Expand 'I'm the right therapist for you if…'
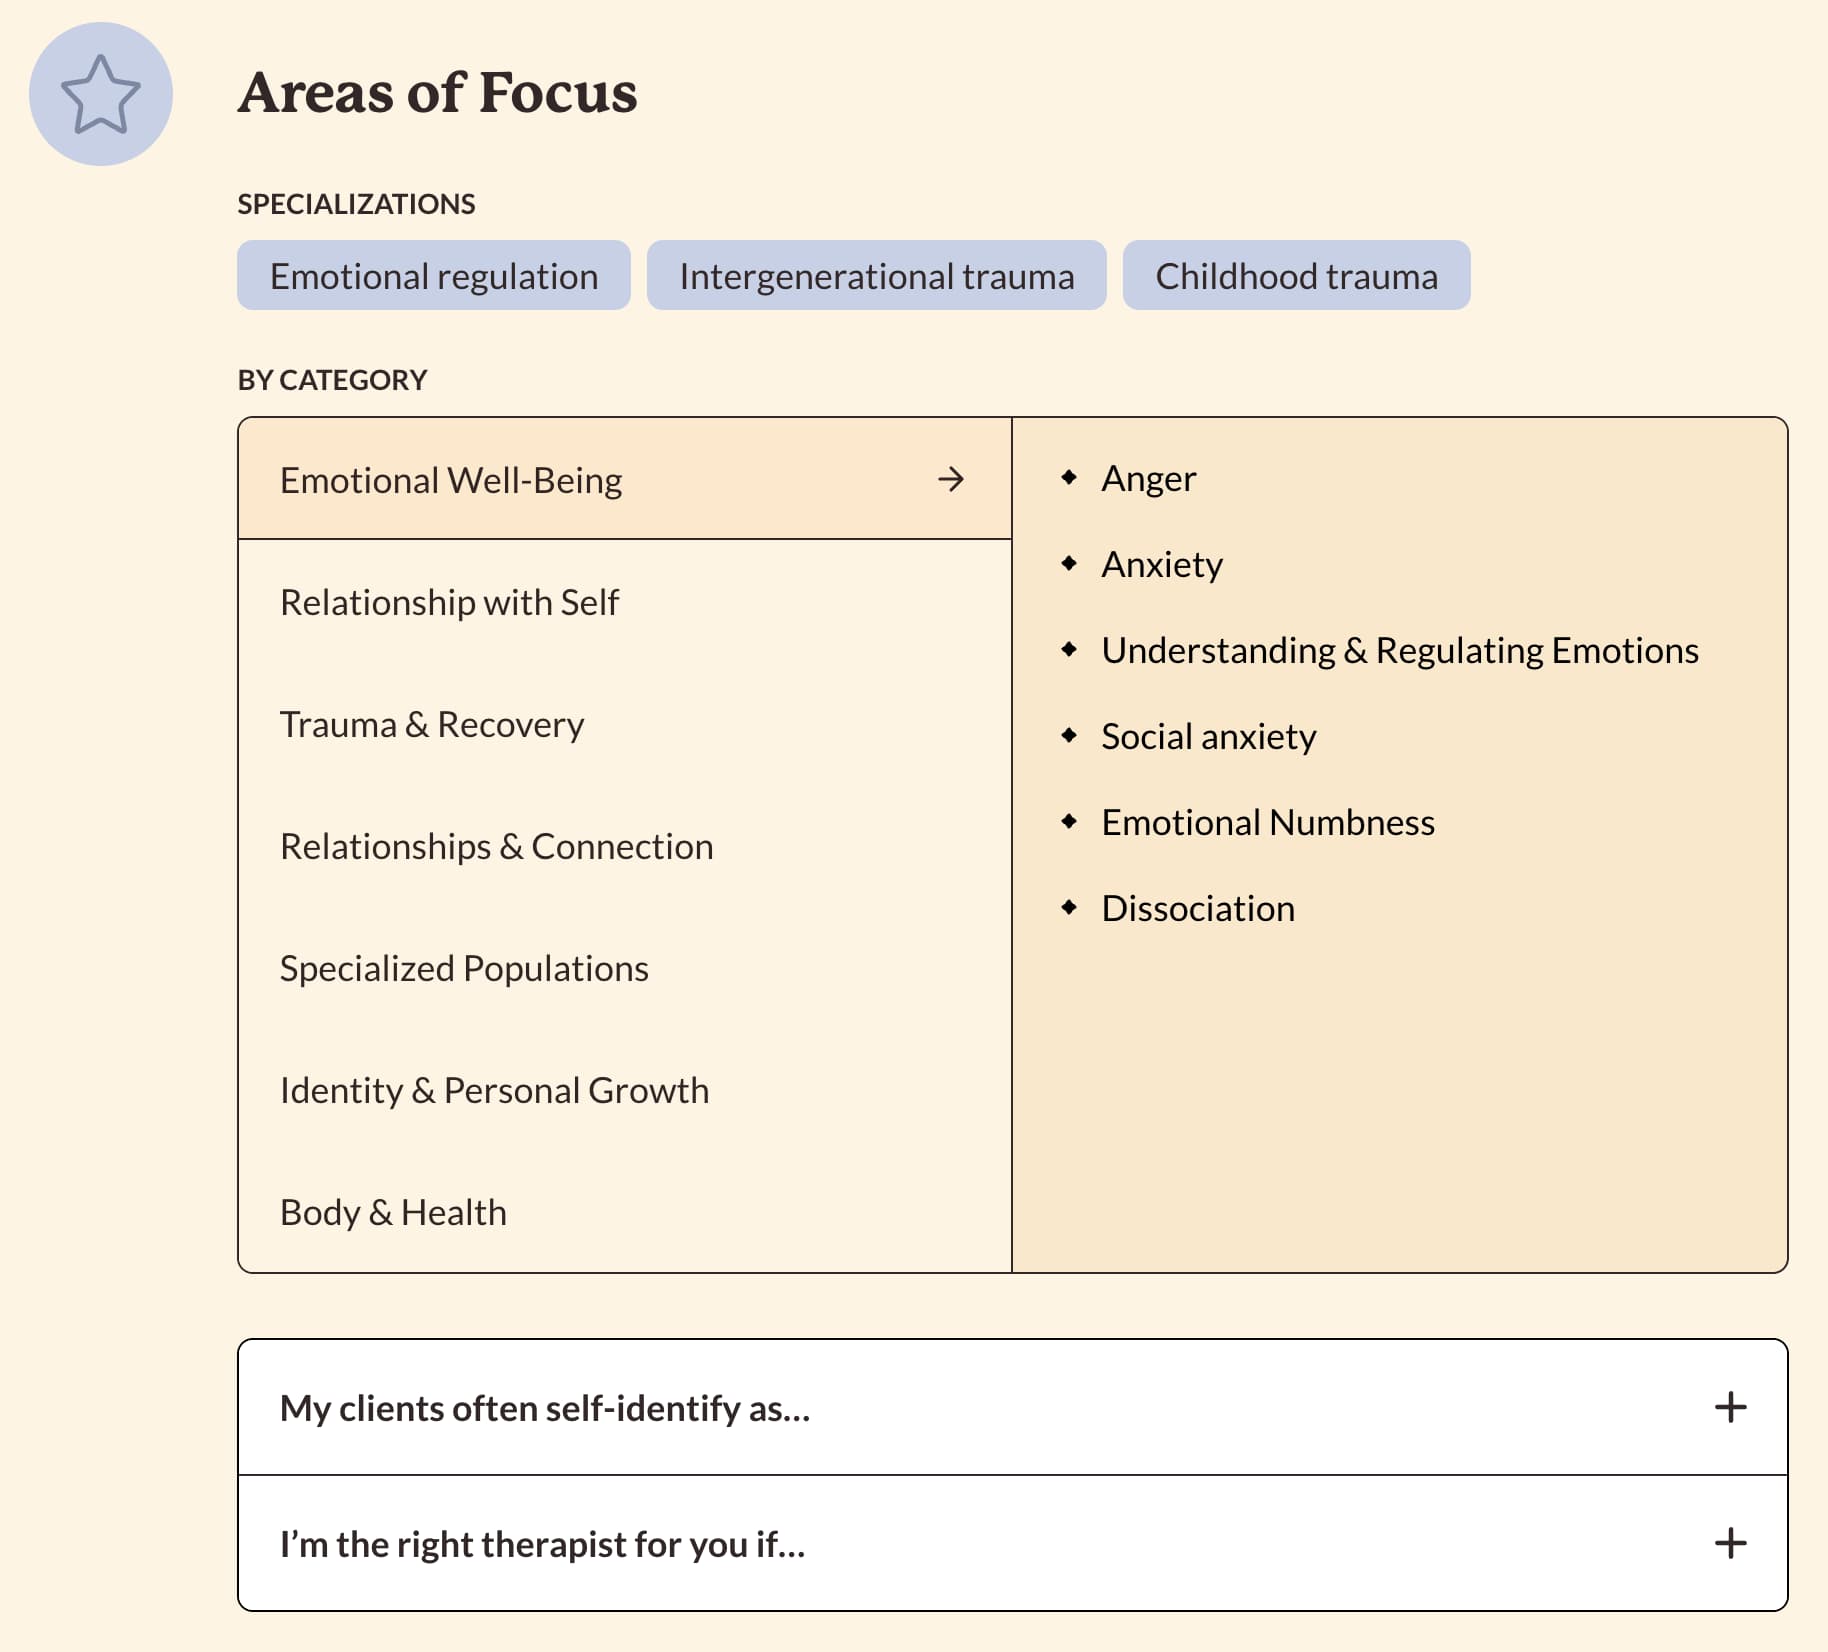Viewport: 1828px width, 1652px height. pos(1012,1543)
